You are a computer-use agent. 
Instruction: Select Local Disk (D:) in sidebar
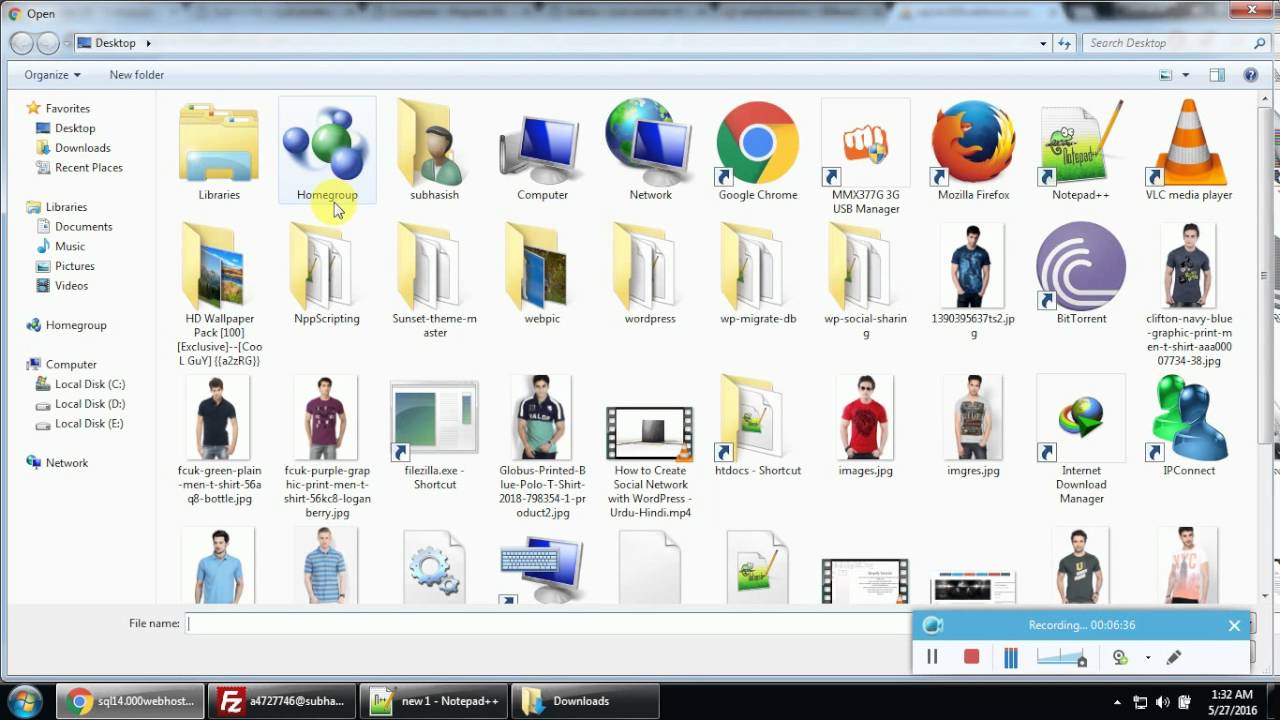click(x=89, y=404)
